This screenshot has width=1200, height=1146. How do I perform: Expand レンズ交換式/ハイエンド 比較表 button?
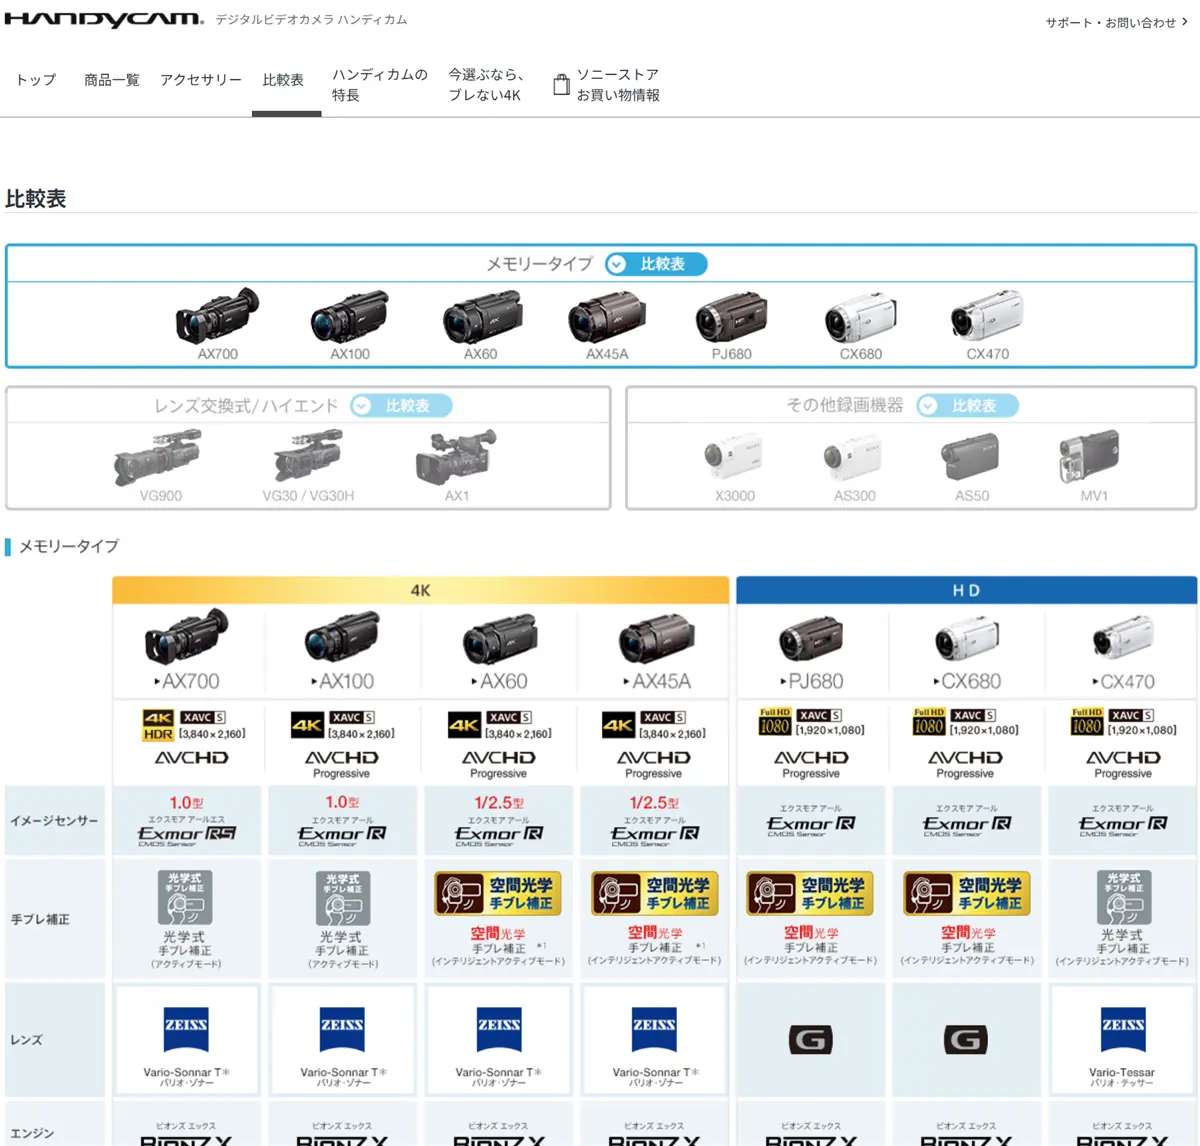[x=401, y=406]
